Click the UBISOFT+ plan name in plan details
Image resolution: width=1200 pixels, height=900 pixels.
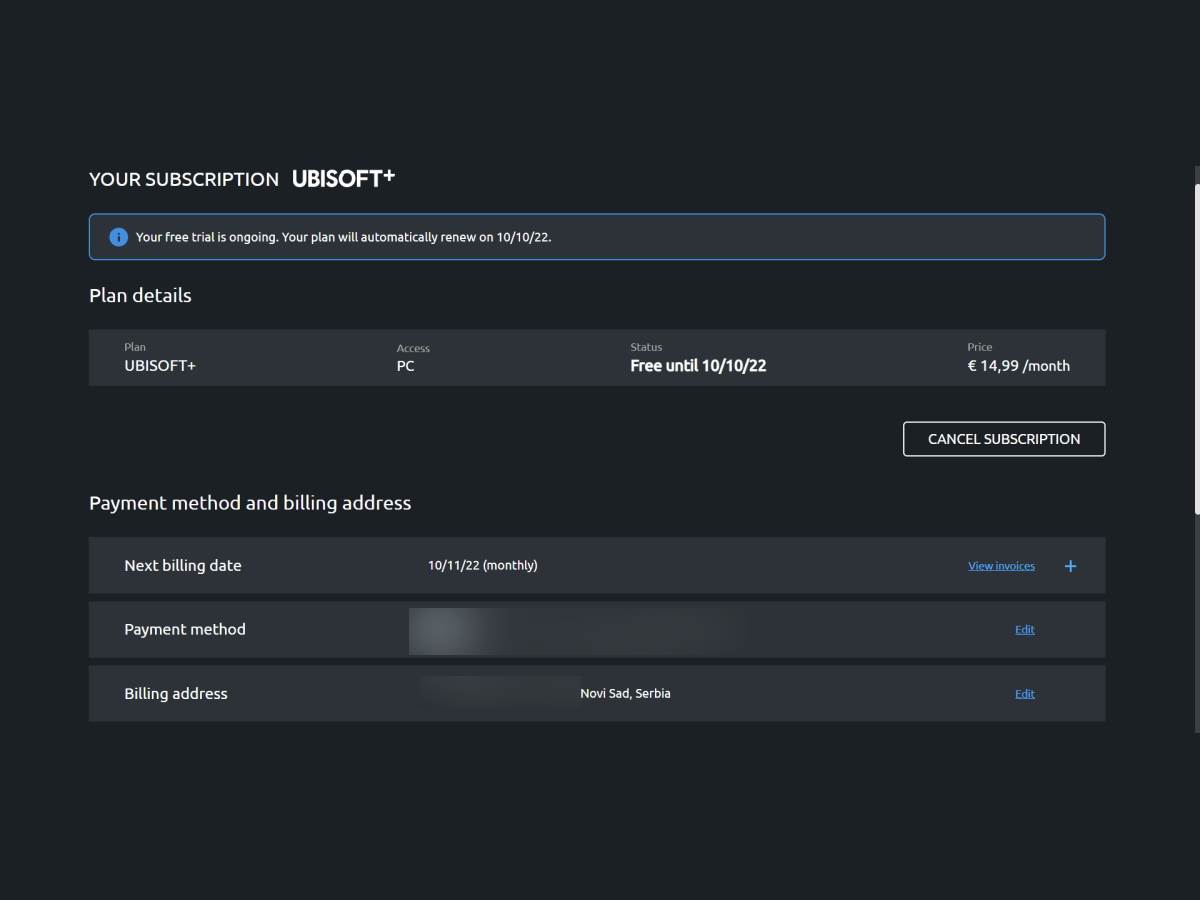pos(160,366)
